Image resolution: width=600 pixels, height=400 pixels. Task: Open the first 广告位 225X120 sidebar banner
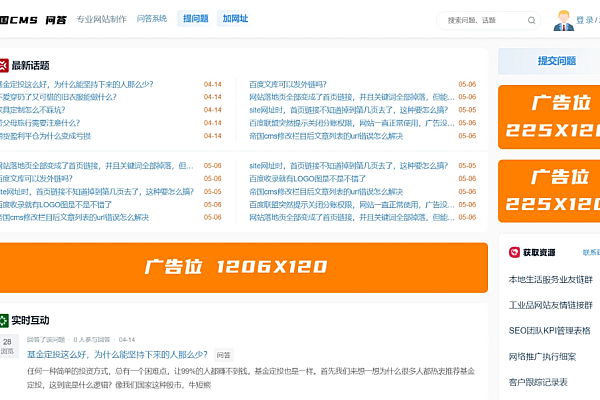[549, 116]
